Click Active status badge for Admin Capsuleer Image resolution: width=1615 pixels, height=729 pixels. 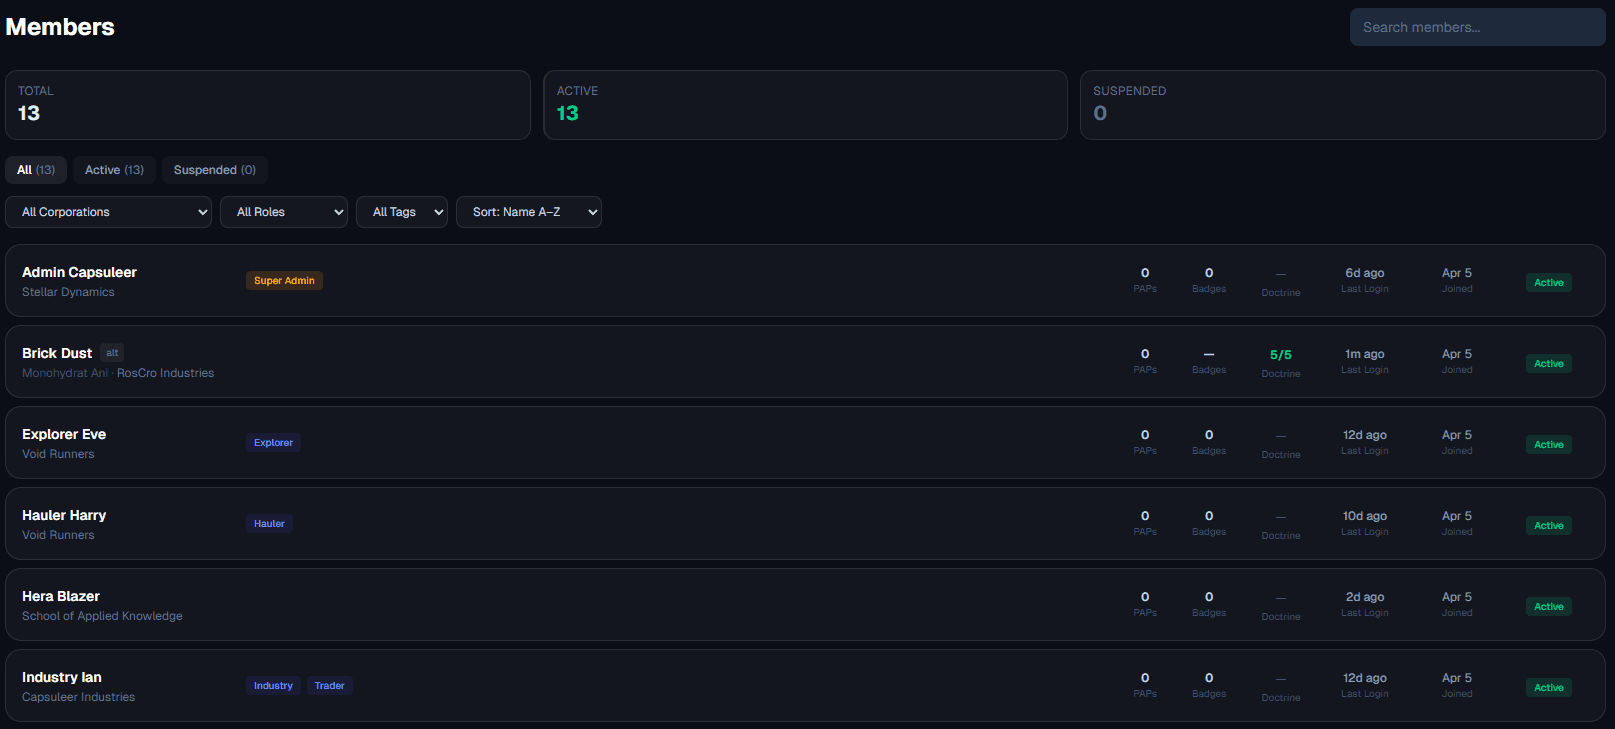click(x=1549, y=283)
